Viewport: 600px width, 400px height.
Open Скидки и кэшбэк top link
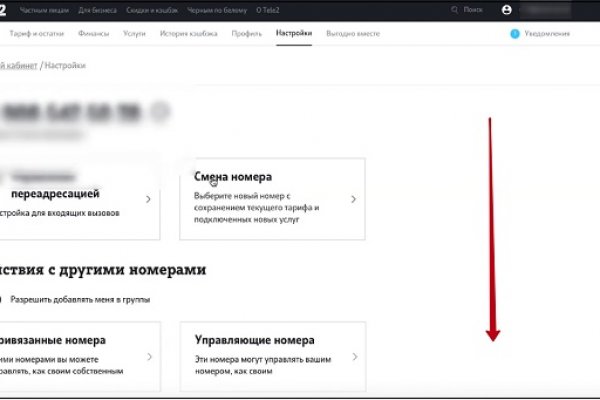[x=153, y=9]
